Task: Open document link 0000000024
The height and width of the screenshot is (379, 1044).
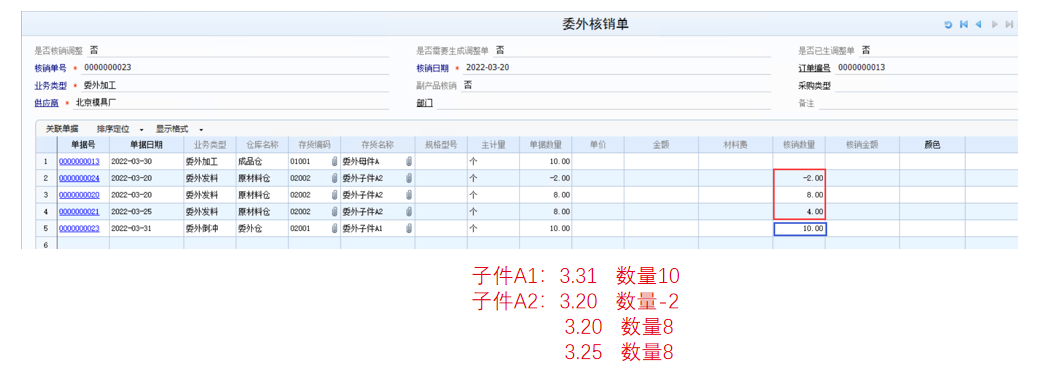Action: coord(79,179)
